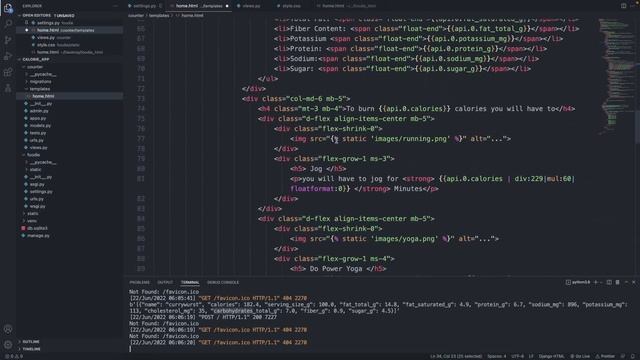Close the terminal panel

tap(634, 282)
